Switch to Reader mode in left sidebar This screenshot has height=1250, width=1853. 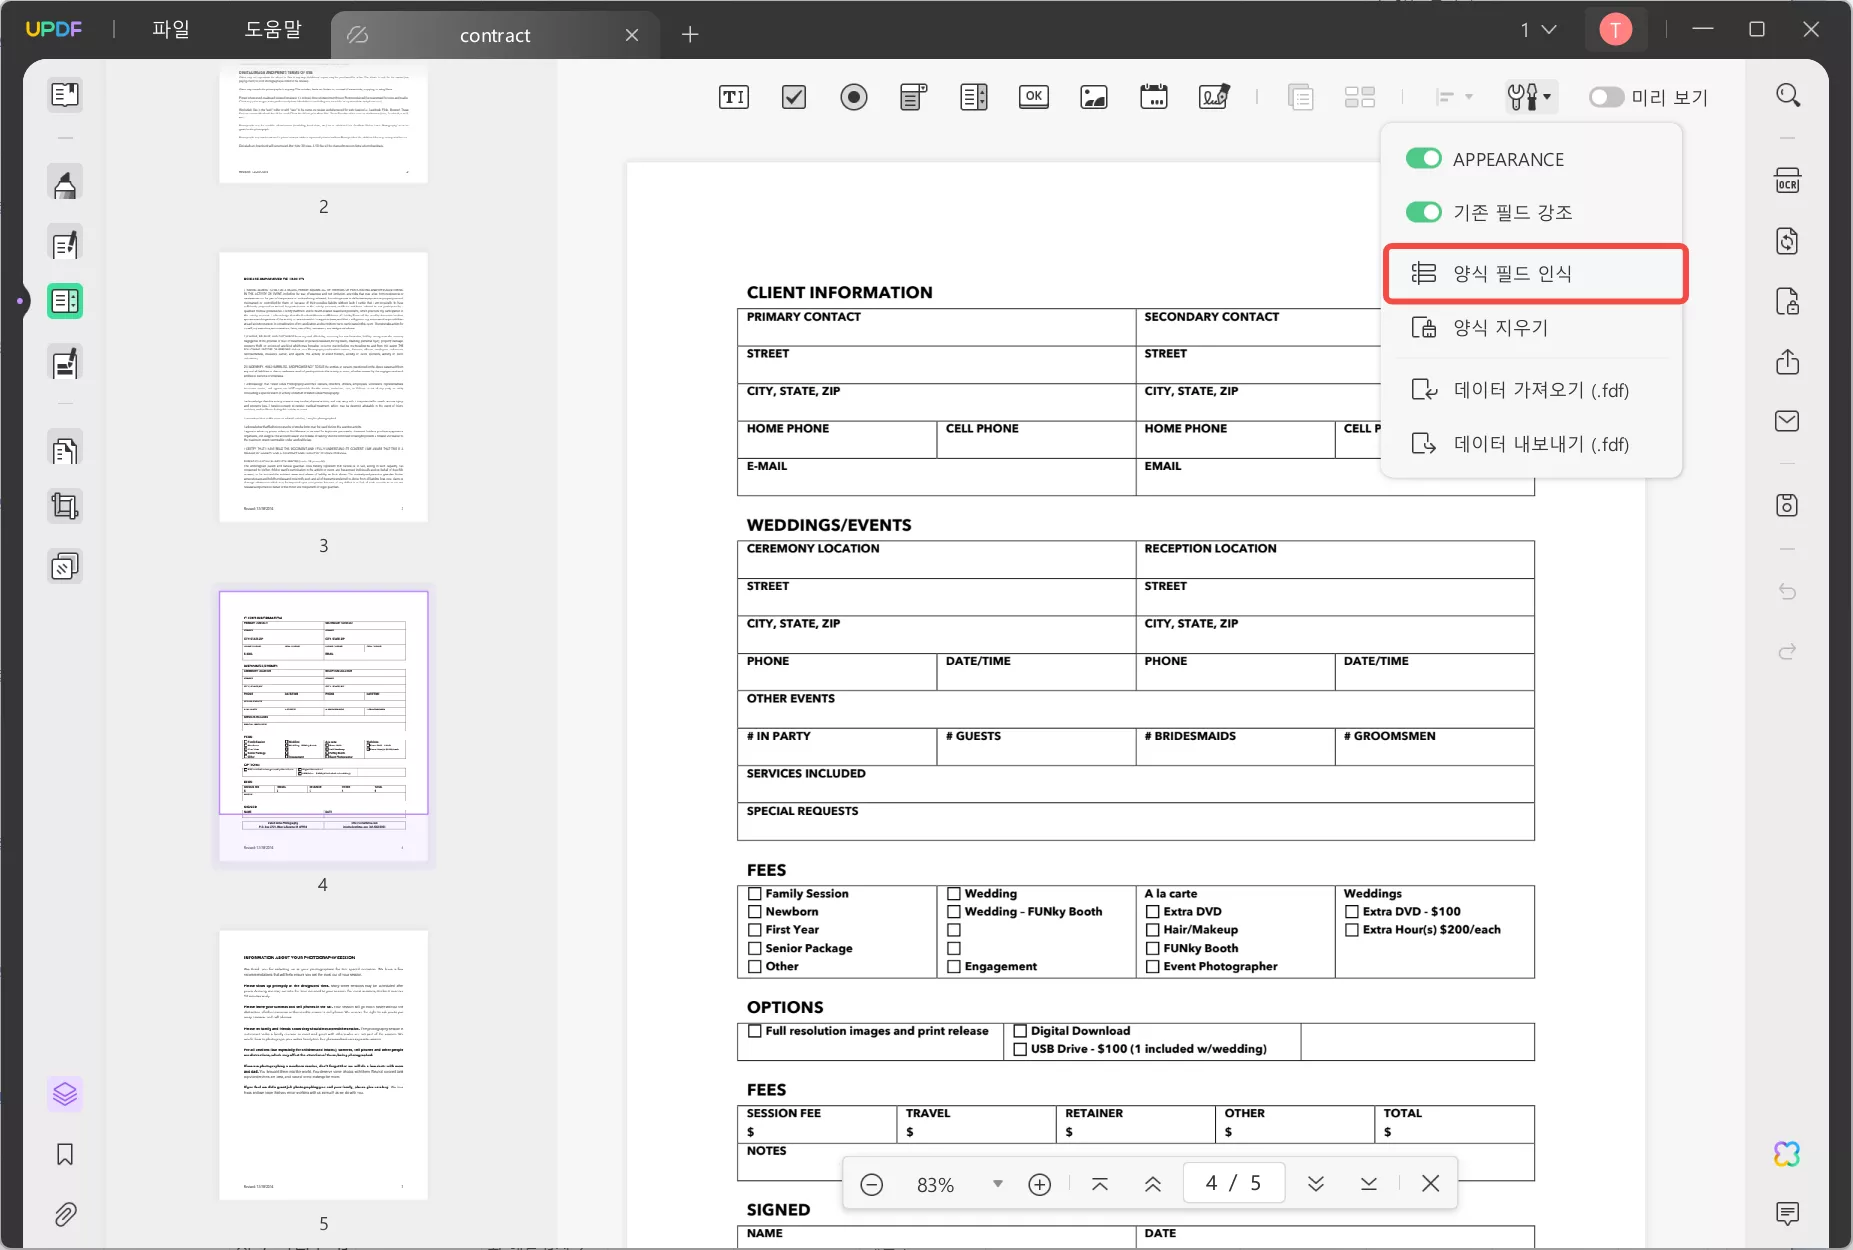point(65,95)
